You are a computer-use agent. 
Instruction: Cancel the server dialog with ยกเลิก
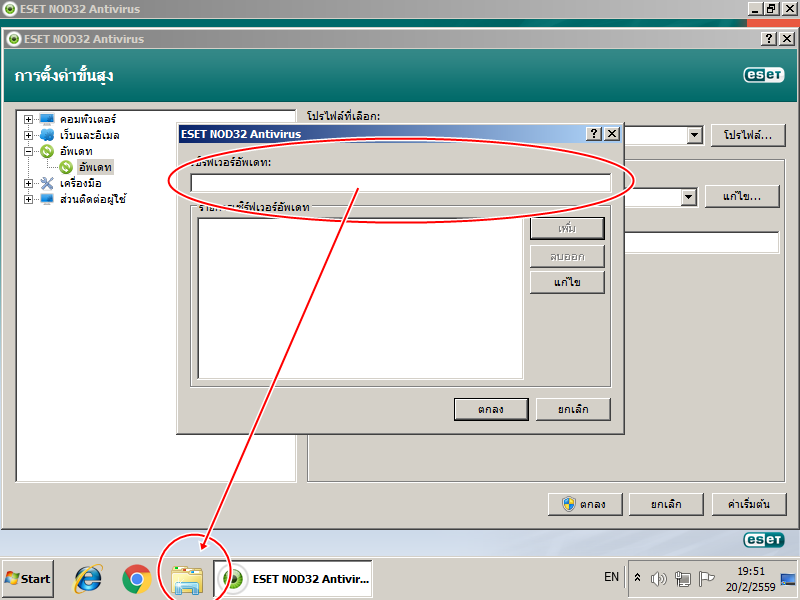tap(573, 409)
